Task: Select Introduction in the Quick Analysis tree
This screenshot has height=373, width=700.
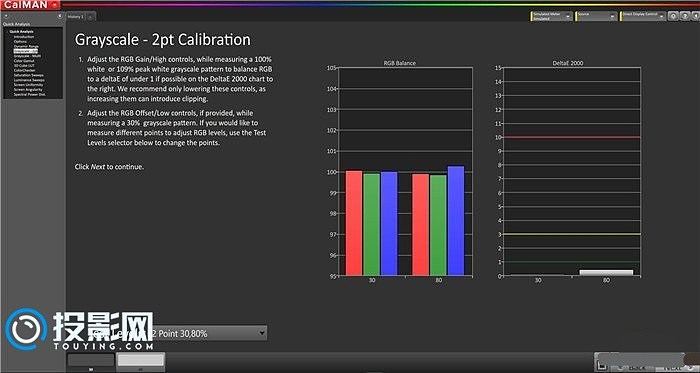Action: [24, 37]
